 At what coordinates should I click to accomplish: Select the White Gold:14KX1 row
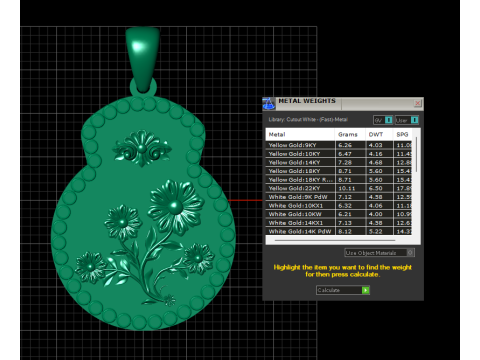(339, 223)
